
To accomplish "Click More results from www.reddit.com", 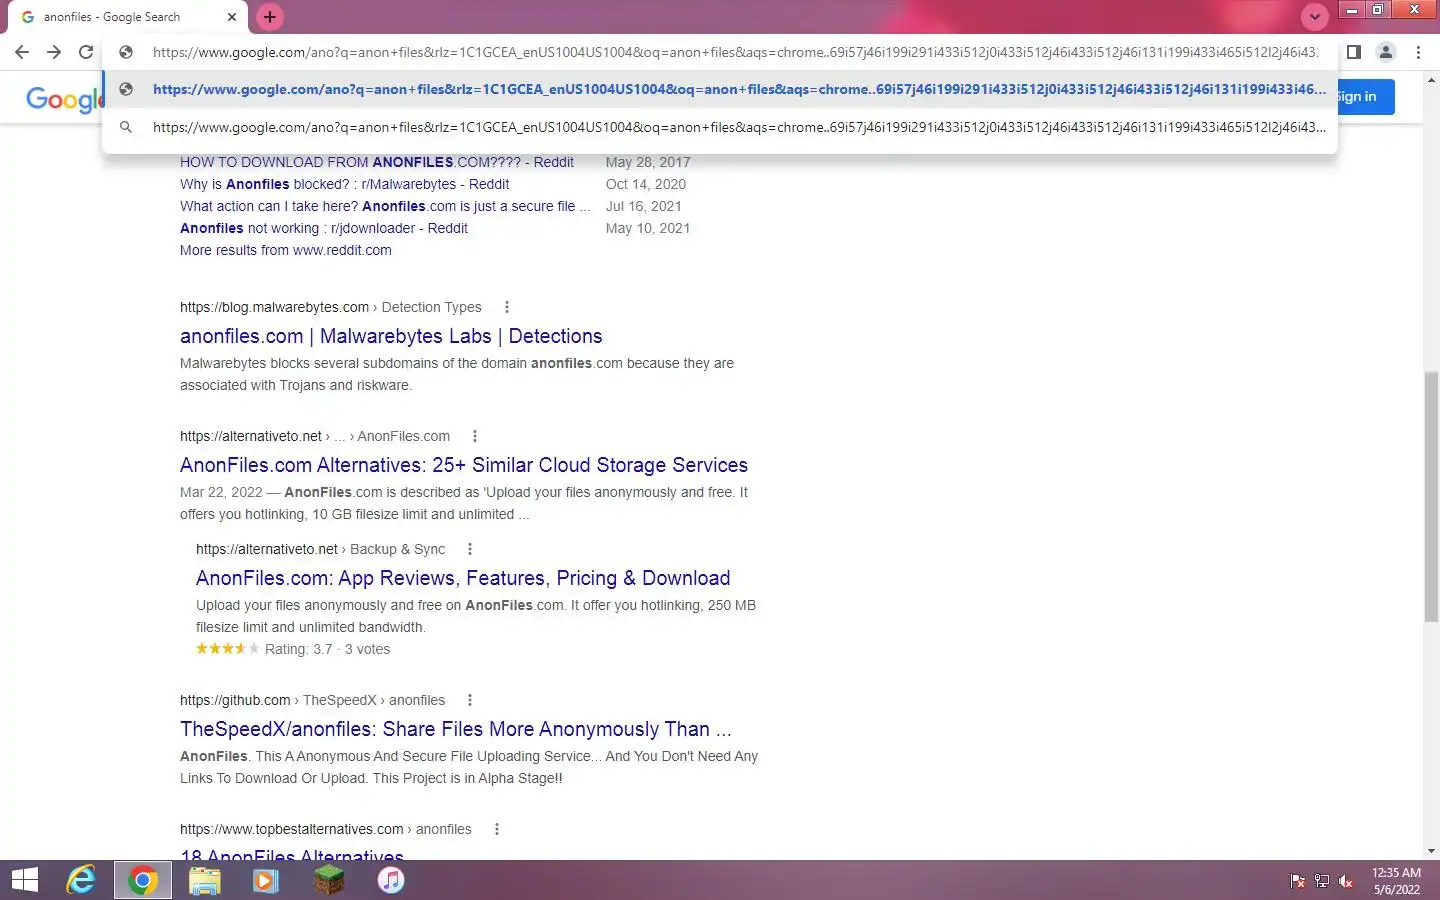I will [x=286, y=250].
